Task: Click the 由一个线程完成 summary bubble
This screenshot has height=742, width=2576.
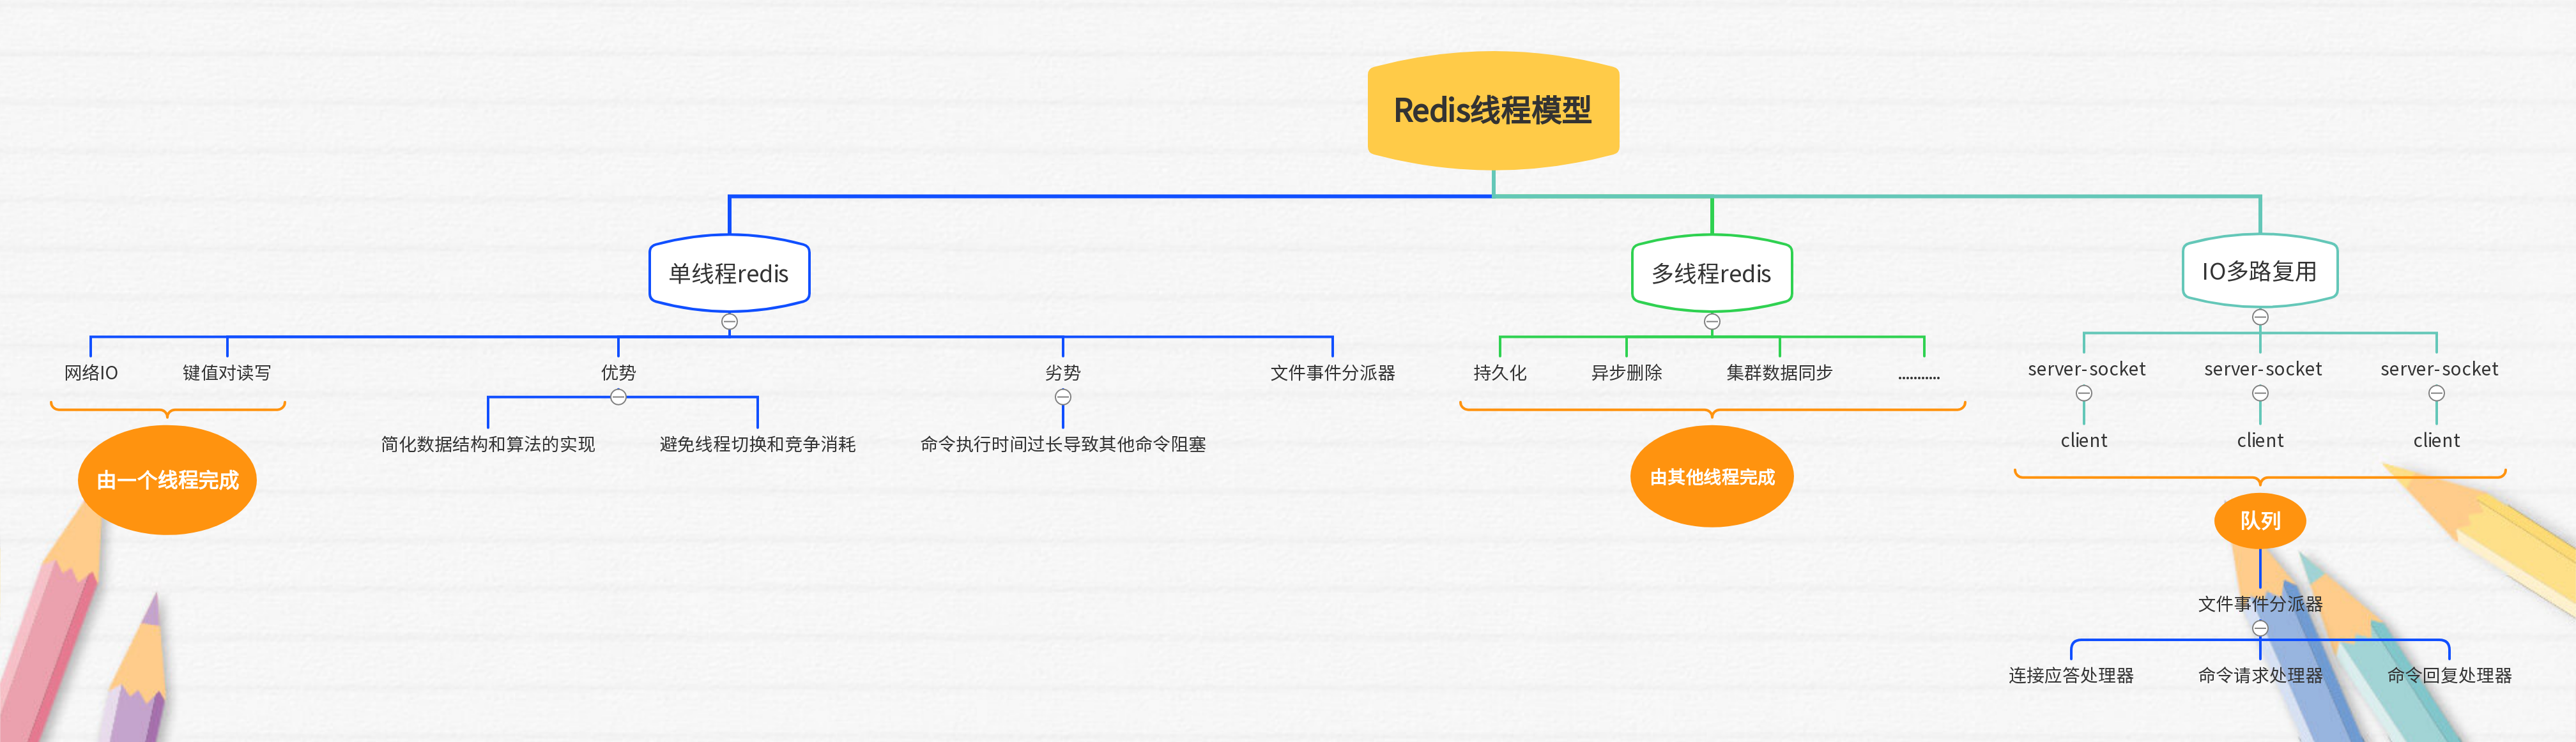Action: tap(167, 480)
